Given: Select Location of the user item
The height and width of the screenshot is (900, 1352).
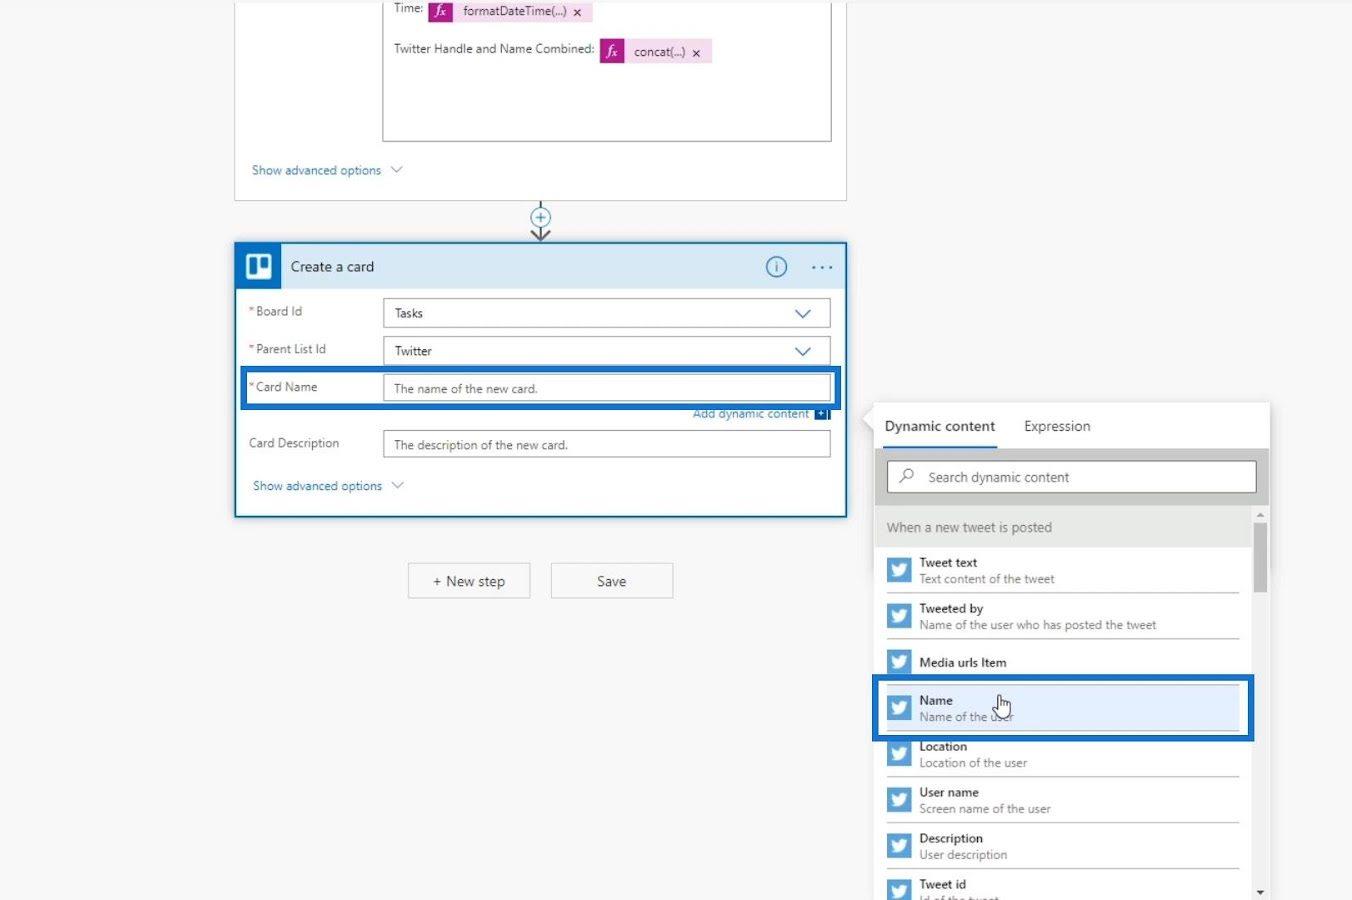Looking at the screenshot, I should [1062, 754].
